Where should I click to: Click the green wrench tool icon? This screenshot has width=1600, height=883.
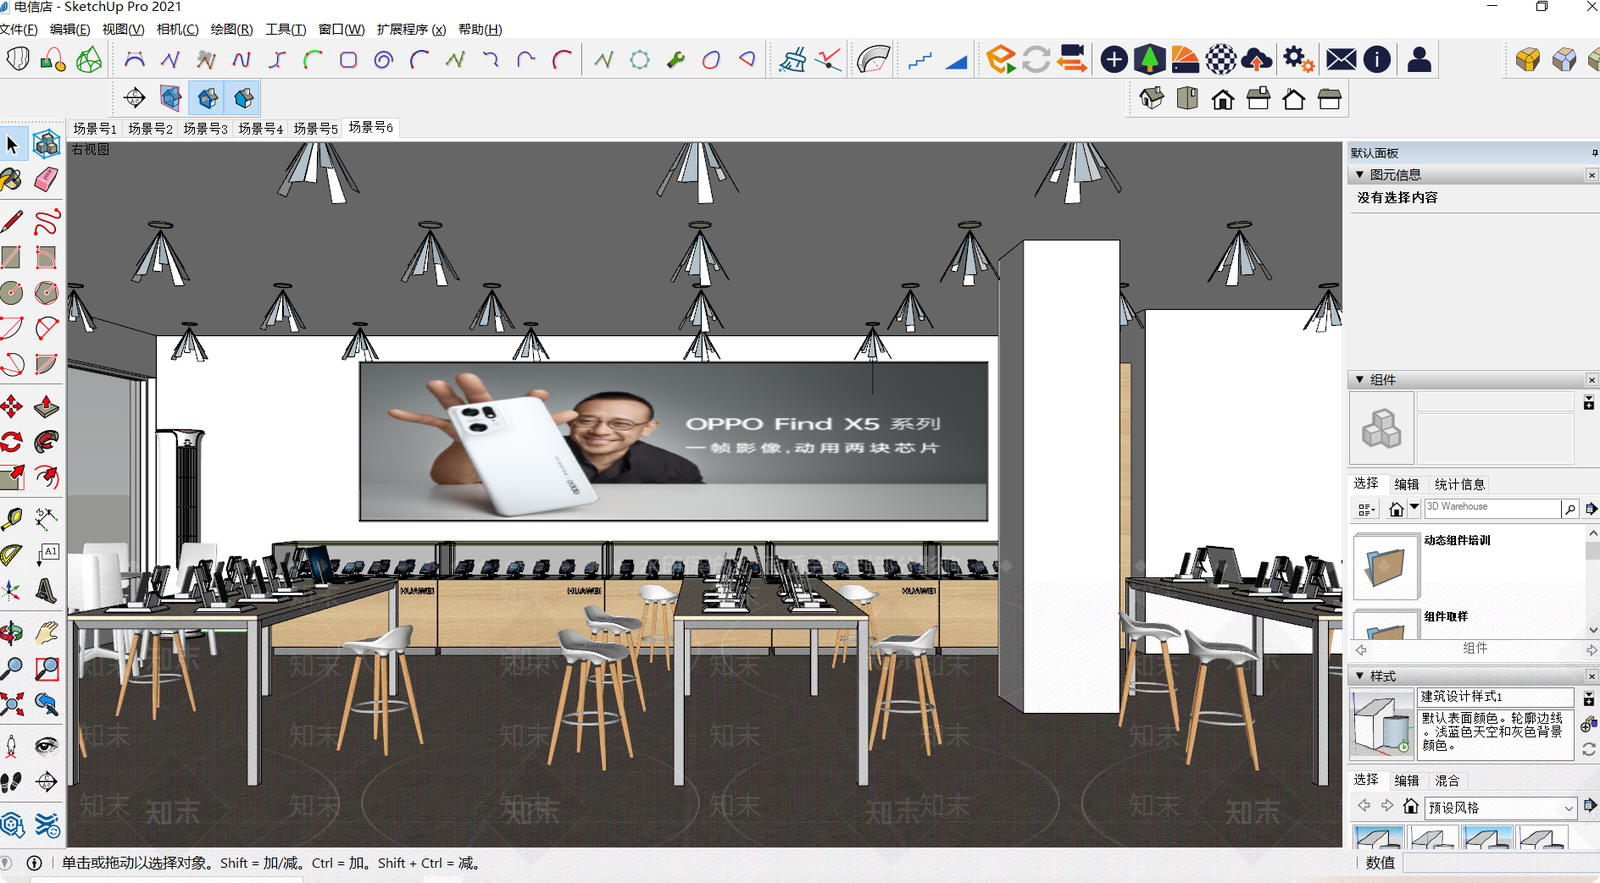[676, 60]
